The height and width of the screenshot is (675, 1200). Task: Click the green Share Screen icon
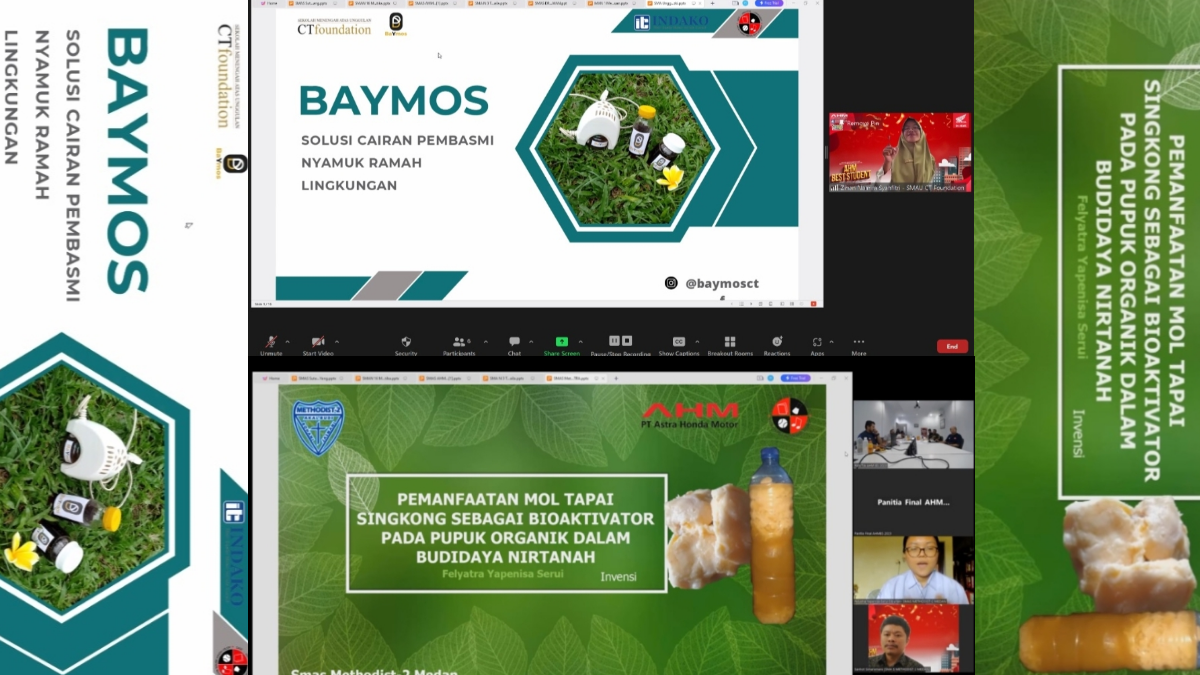click(562, 342)
